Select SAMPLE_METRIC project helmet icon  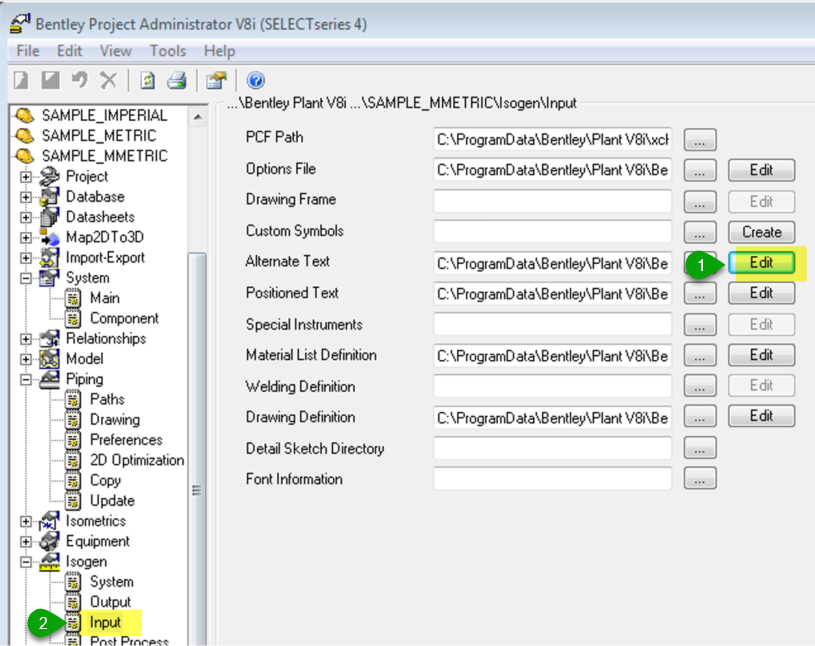coord(24,136)
